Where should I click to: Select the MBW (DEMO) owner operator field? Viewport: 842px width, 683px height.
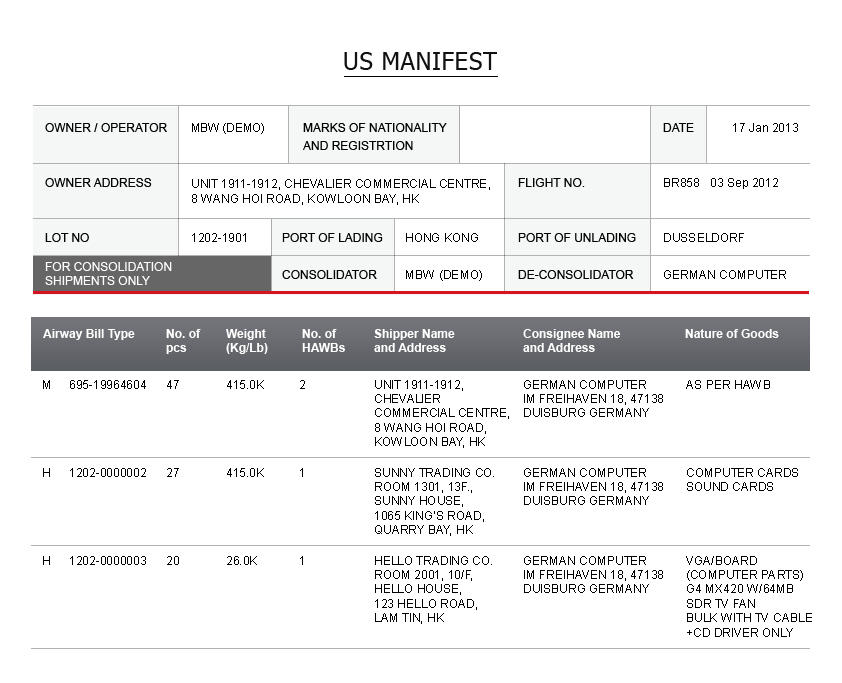click(228, 128)
